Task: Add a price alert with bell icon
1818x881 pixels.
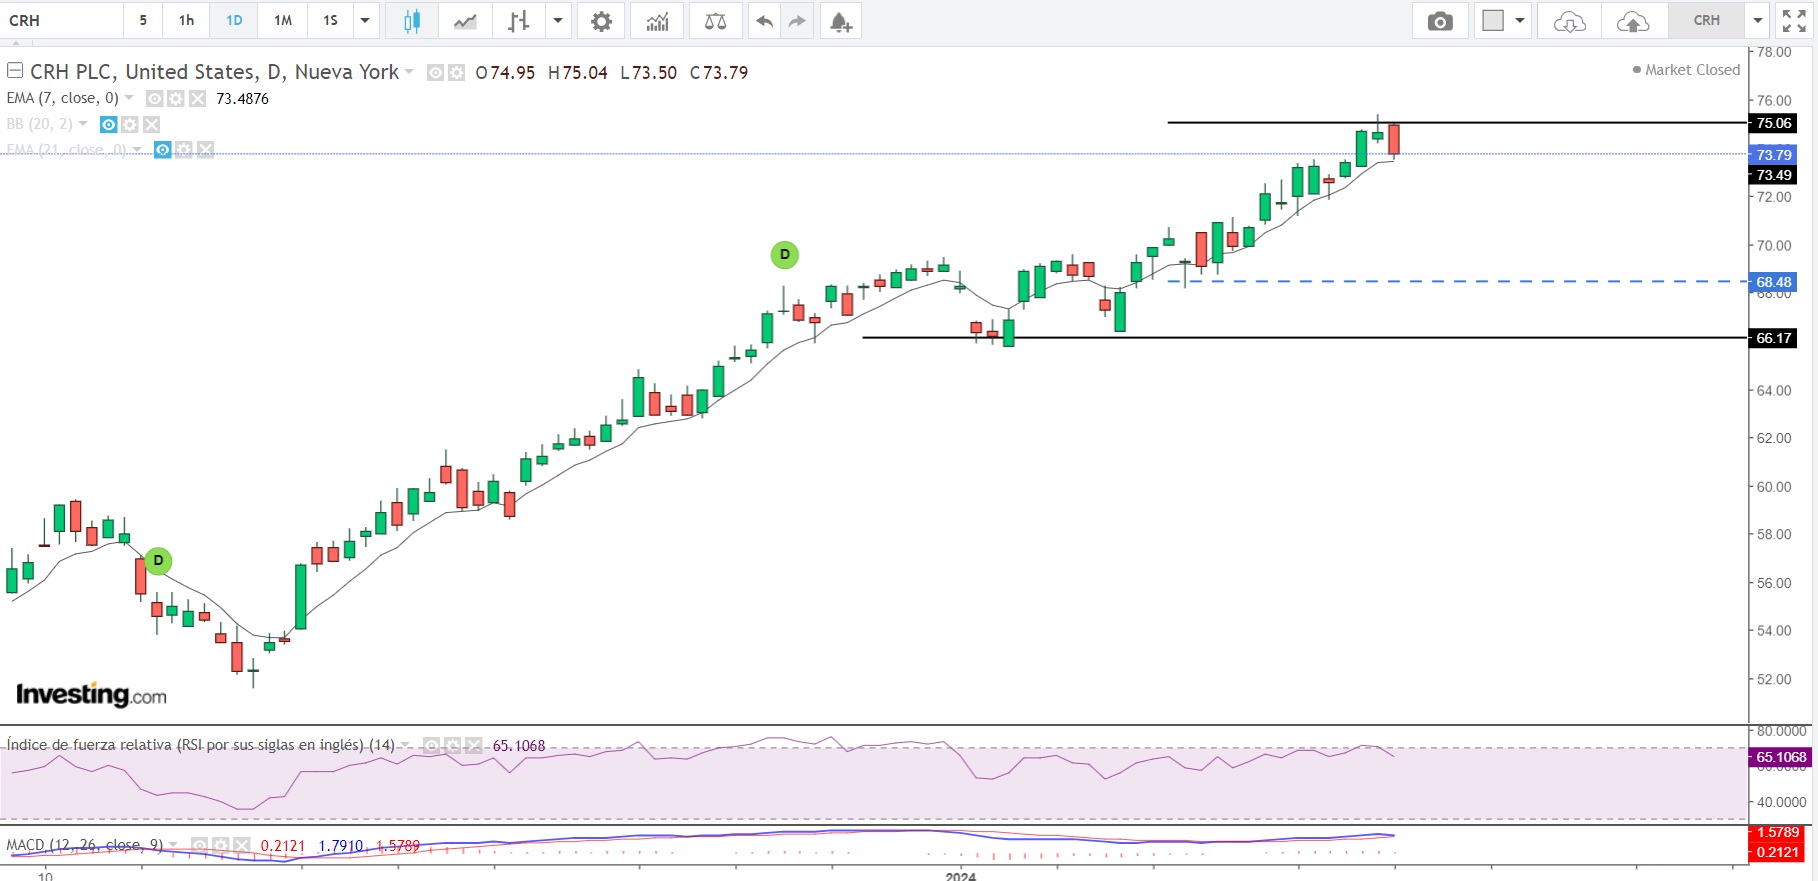Action: (841, 21)
